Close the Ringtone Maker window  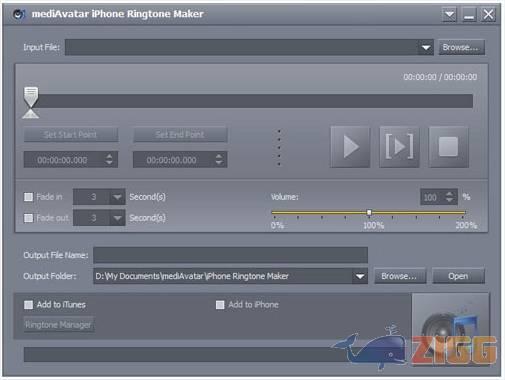[488, 15]
